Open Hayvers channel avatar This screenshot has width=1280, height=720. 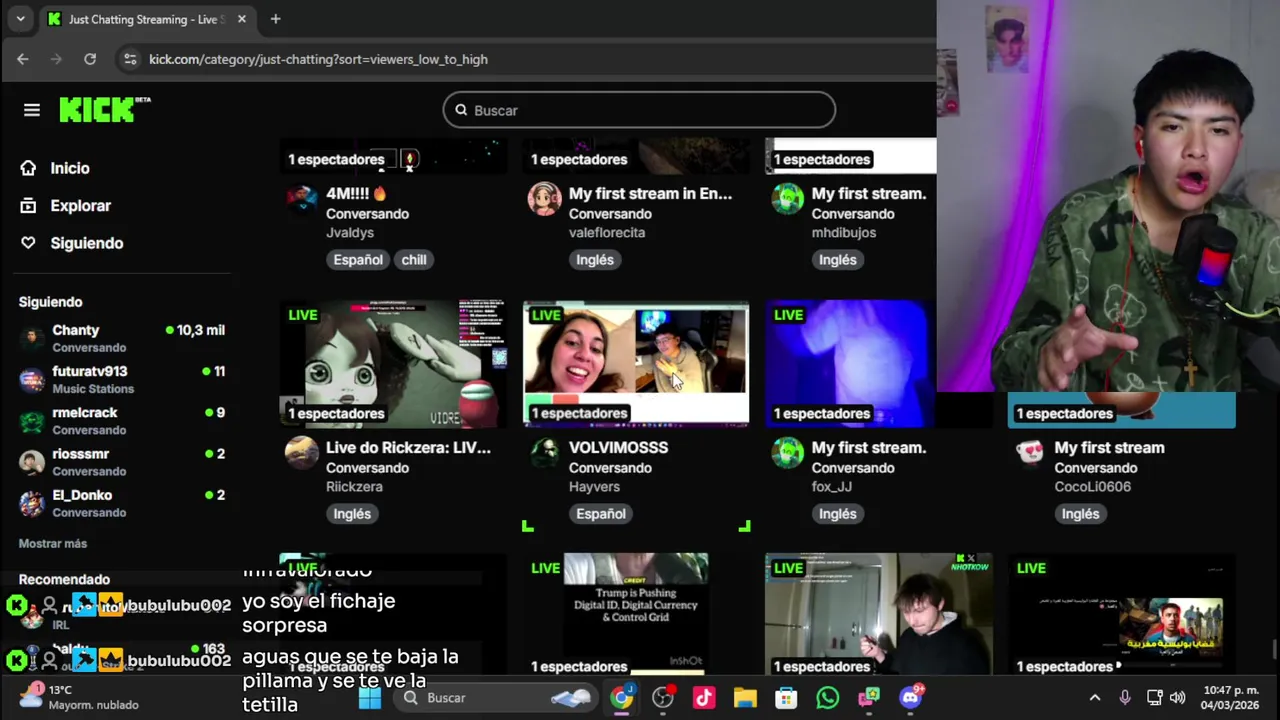tap(545, 452)
